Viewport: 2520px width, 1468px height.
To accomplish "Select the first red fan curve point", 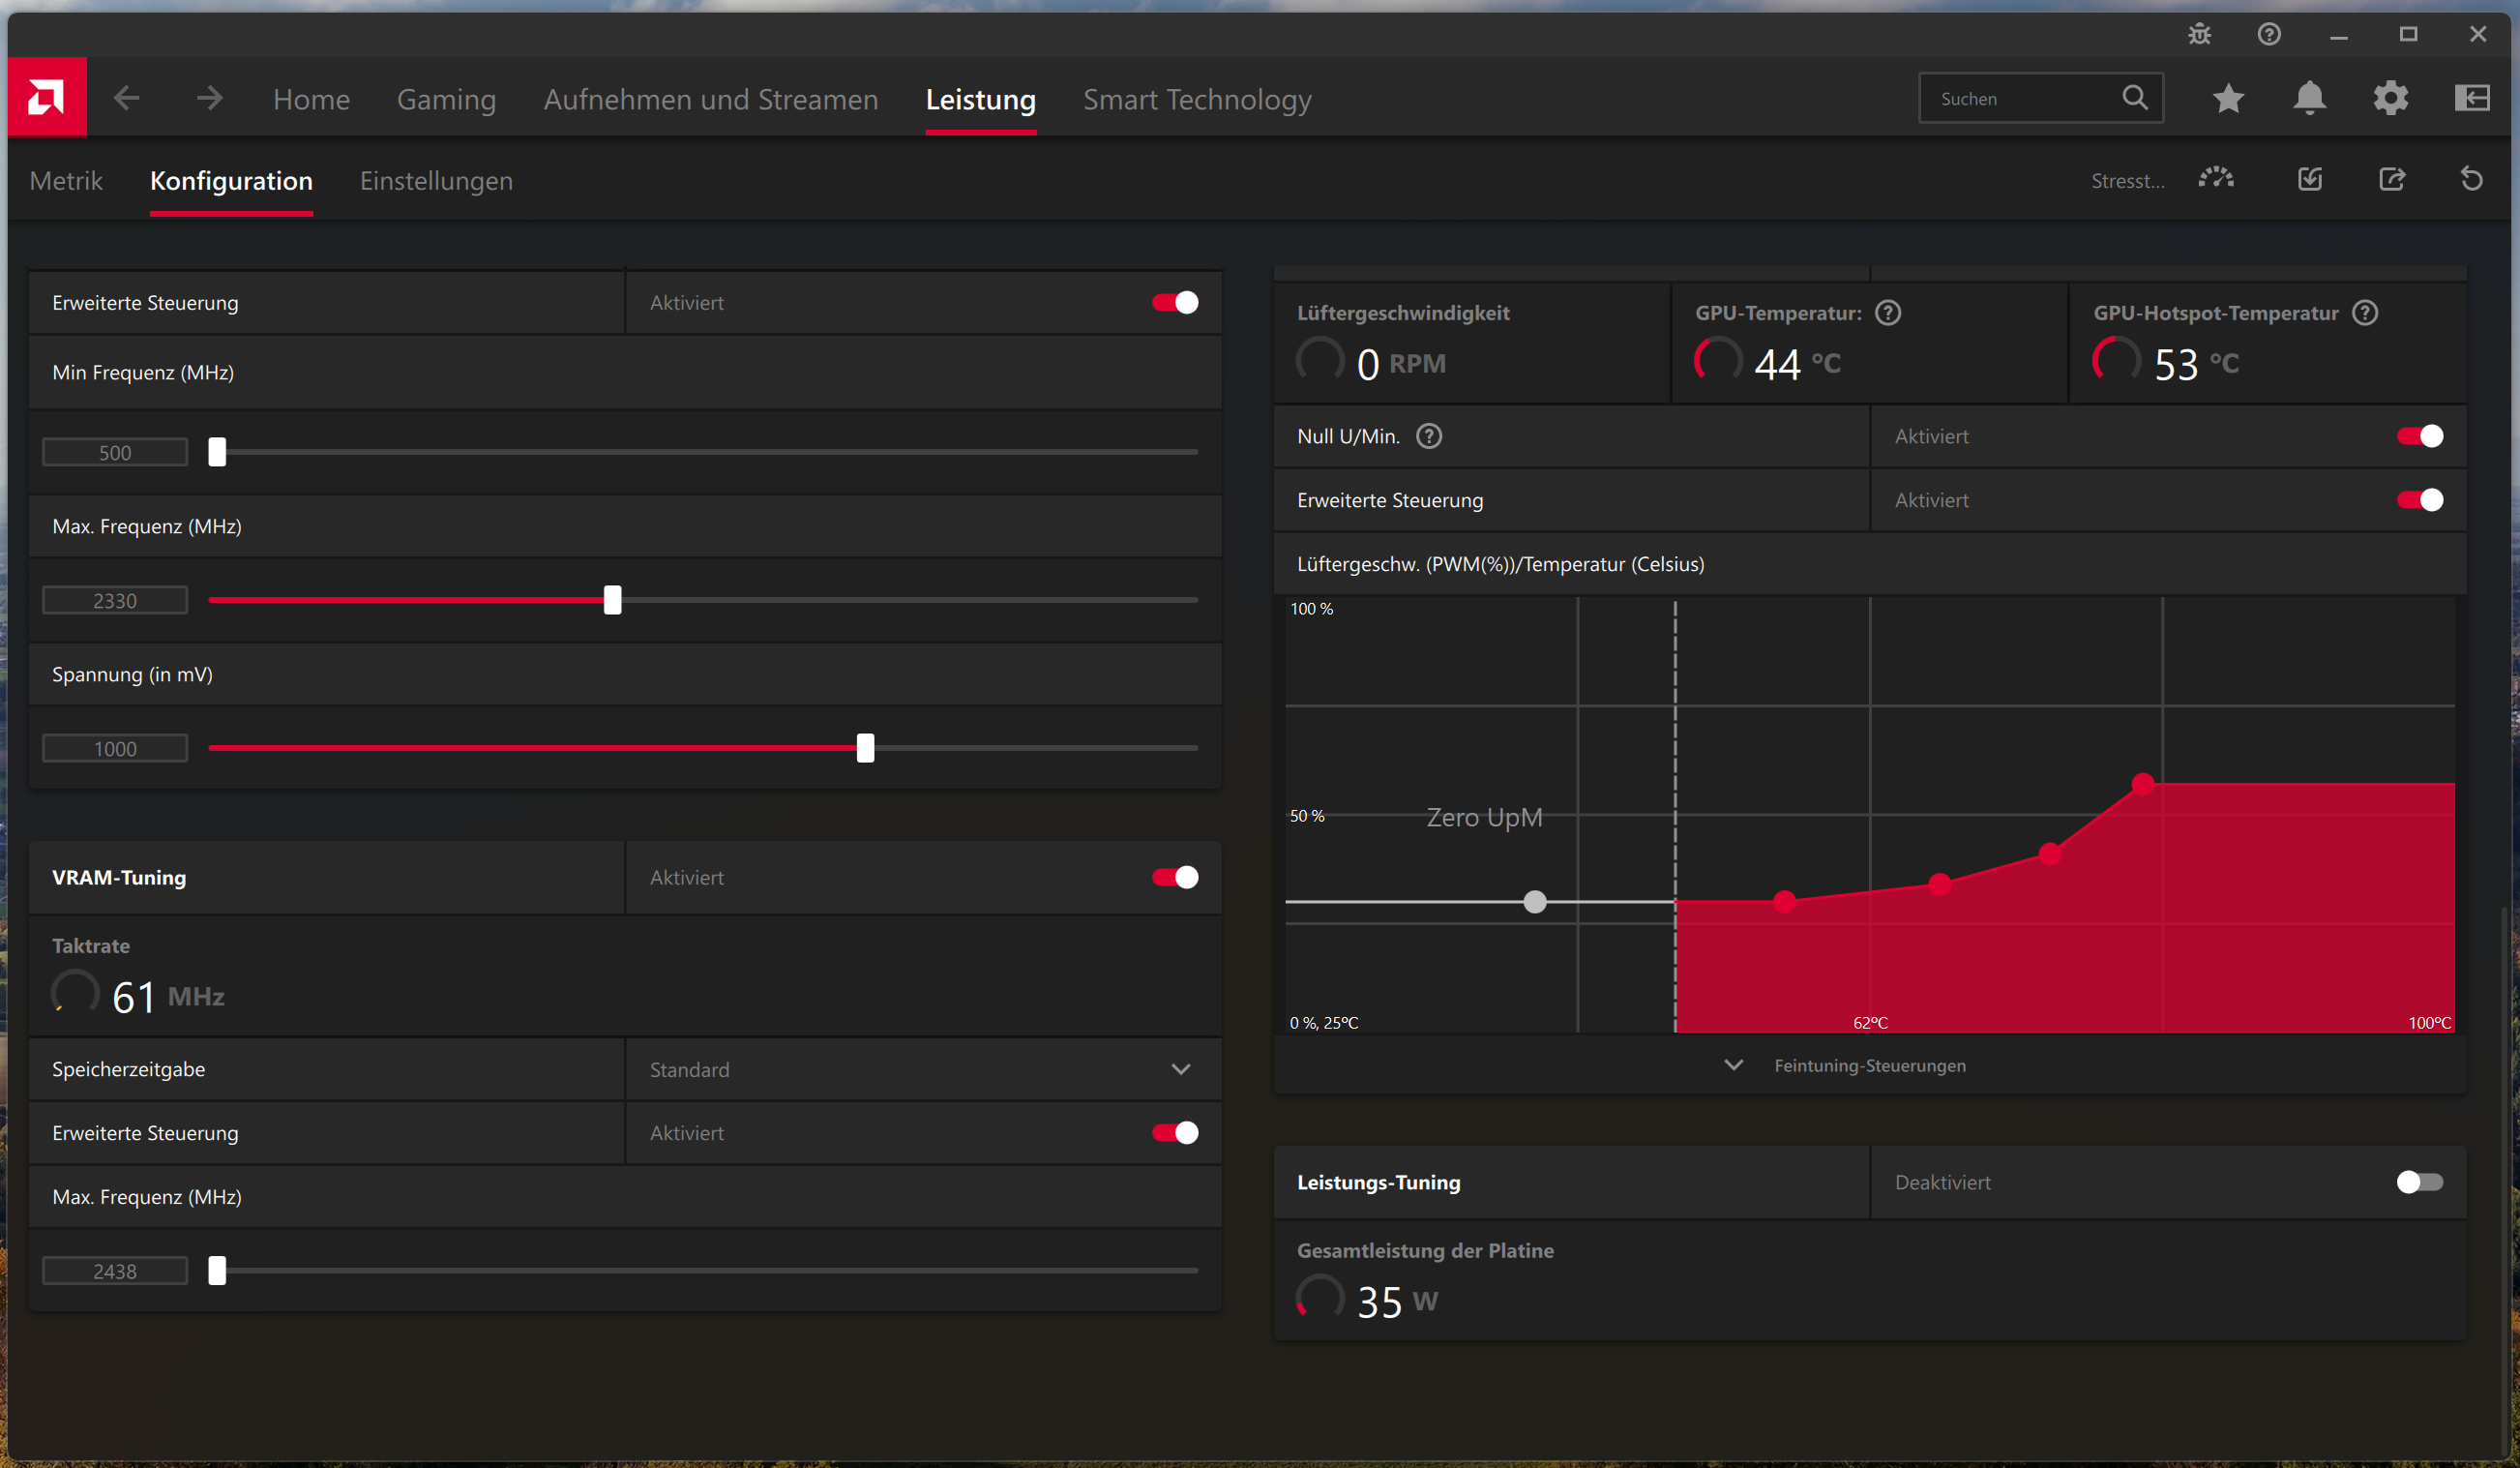I will (x=1785, y=902).
